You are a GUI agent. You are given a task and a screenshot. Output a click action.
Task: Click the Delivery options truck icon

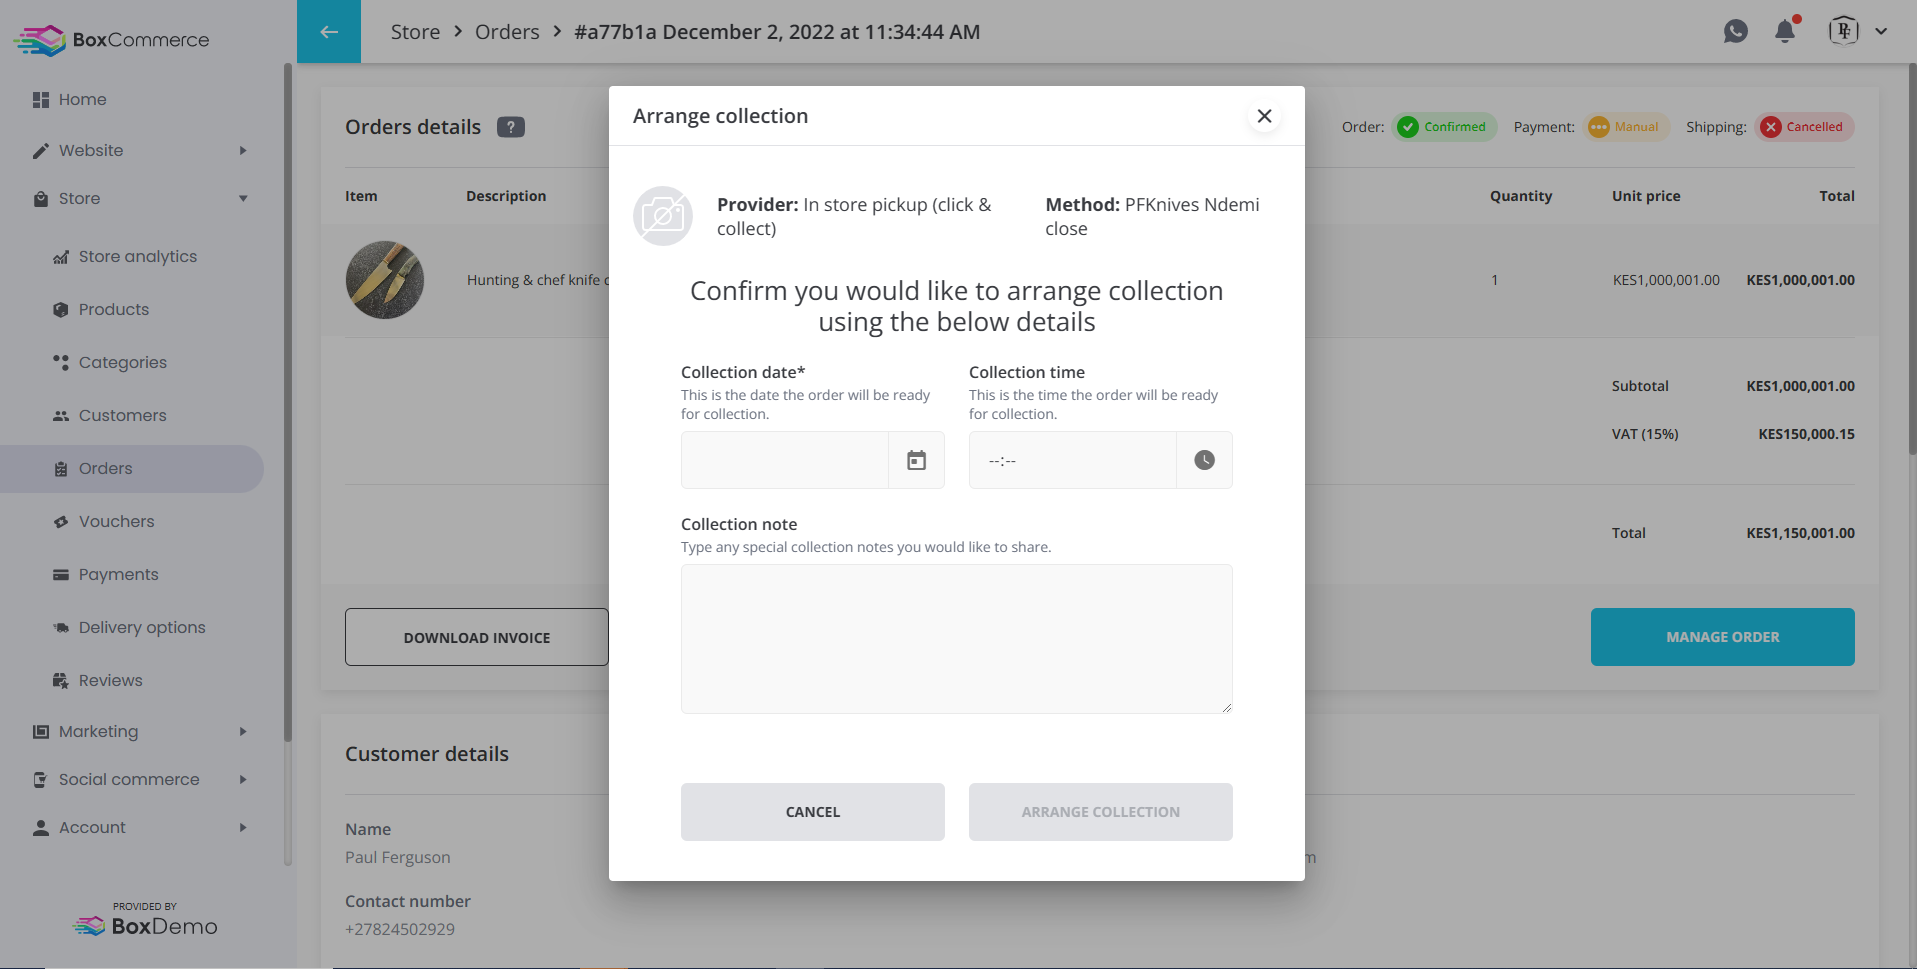[61, 628]
